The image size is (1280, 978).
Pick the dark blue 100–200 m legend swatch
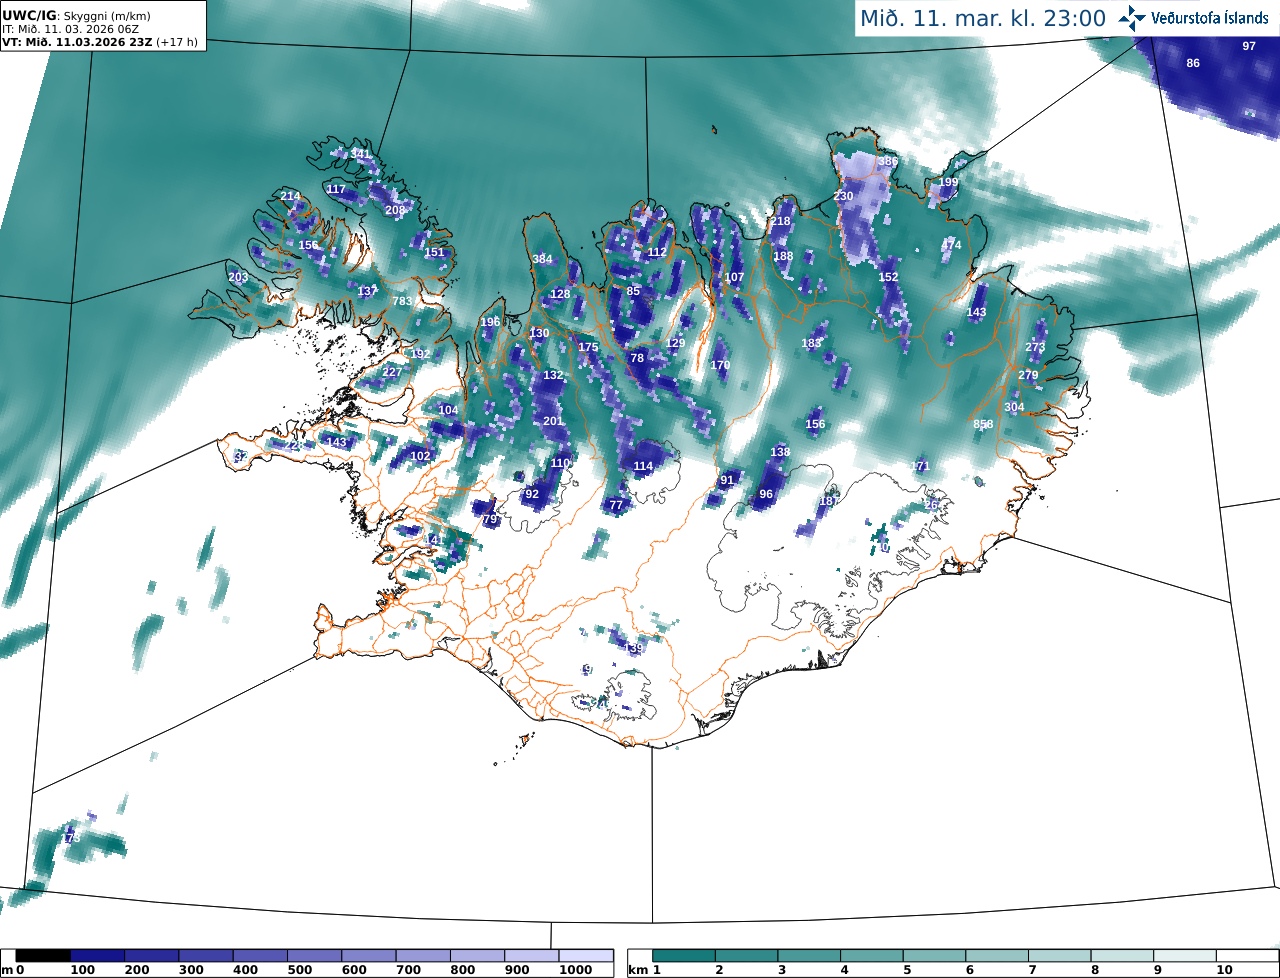97,956
